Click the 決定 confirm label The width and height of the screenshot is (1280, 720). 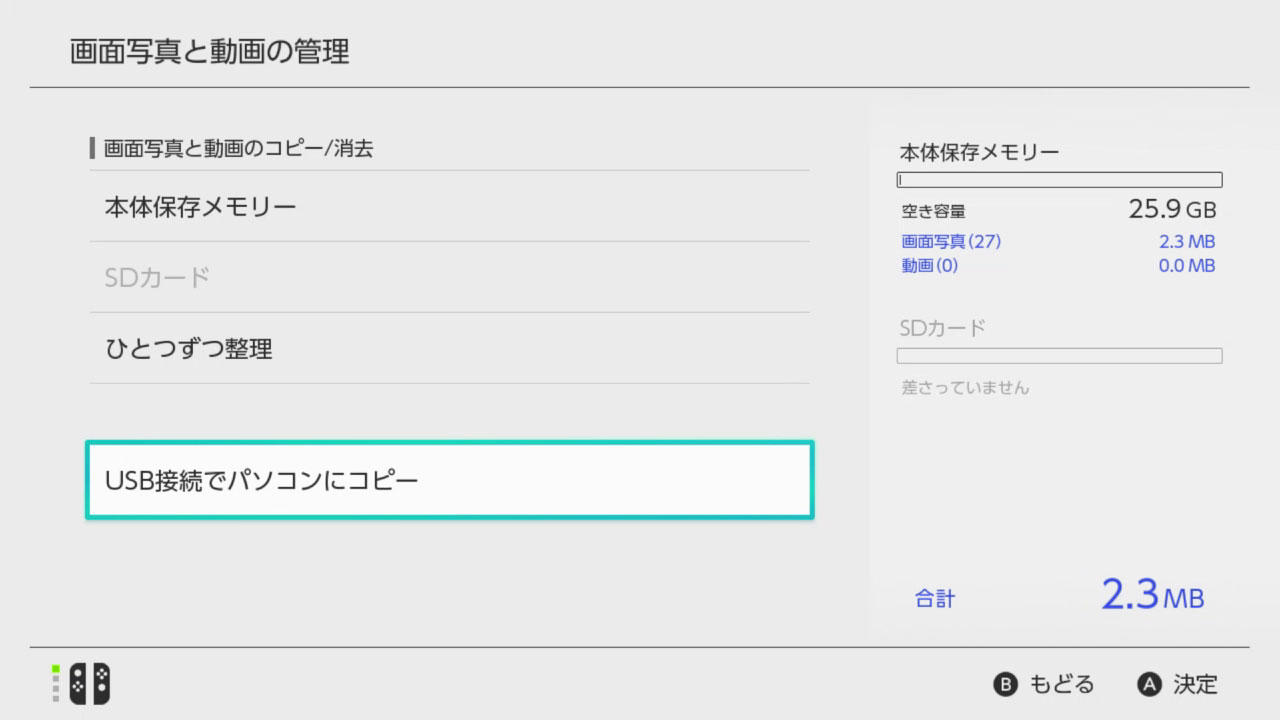(1195, 684)
